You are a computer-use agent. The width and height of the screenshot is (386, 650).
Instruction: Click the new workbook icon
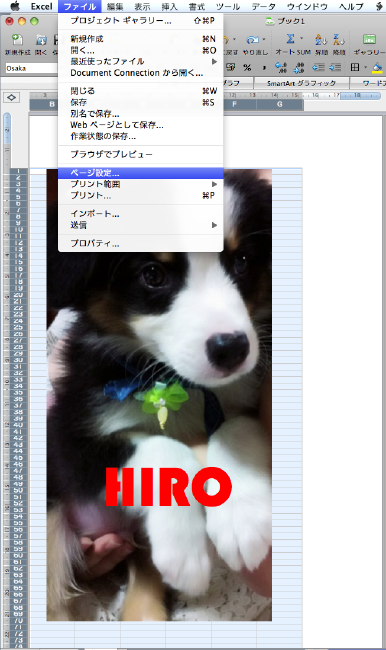pyautogui.click(x=17, y=40)
